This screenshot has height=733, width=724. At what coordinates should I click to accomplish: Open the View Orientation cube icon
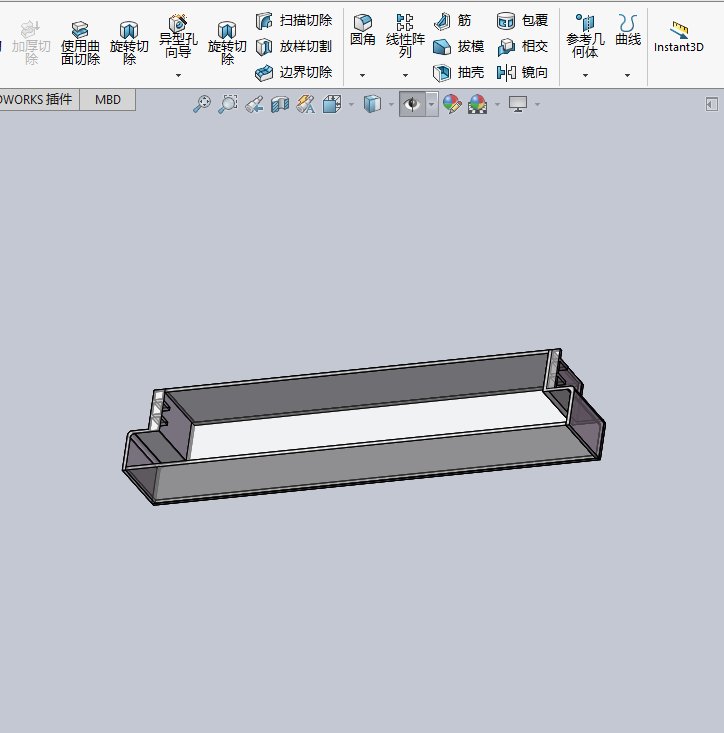pyautogui.click(x=332, y=104)
